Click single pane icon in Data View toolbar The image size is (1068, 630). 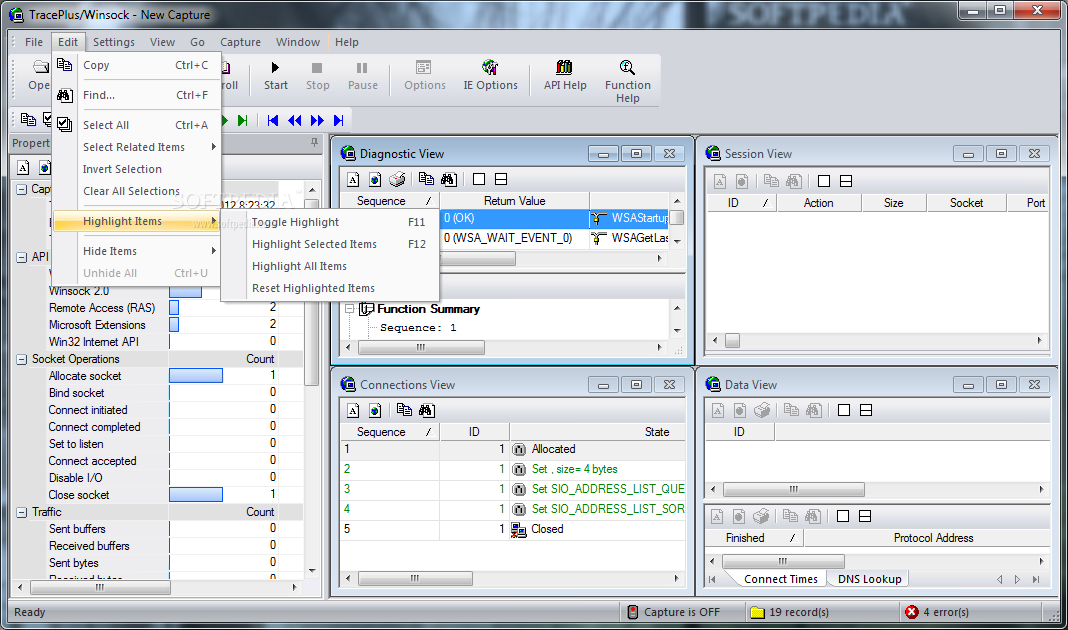[x=844, y=410]
